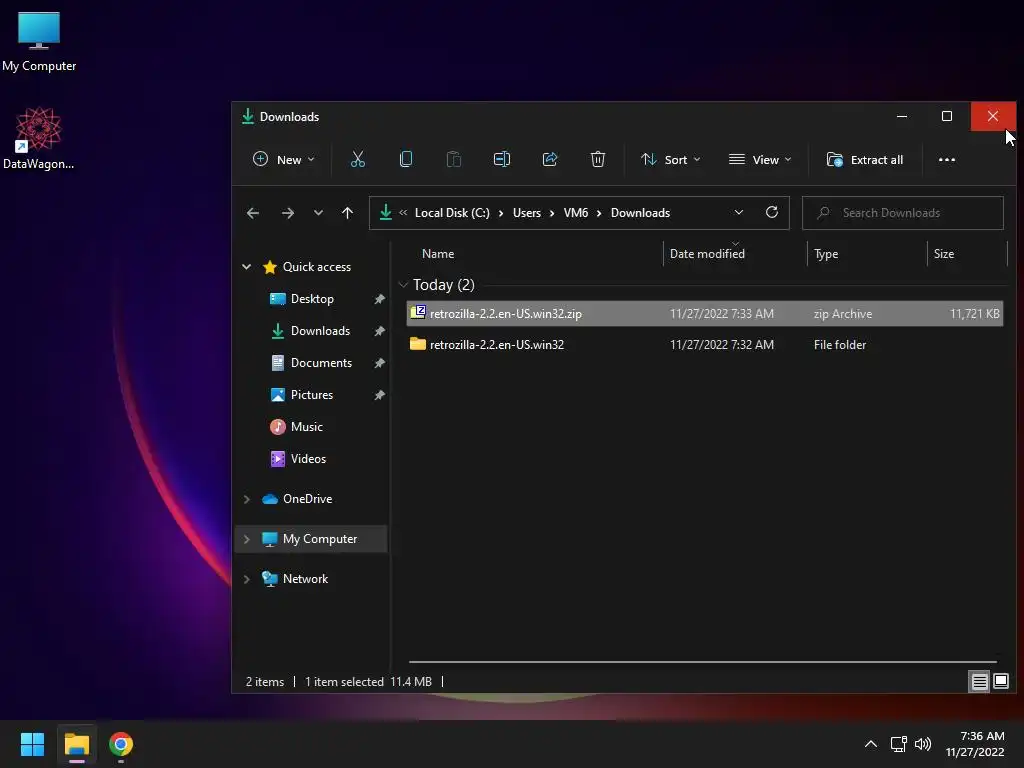Click the Rename icon in toolbar
The height and width of the screenshot is (768, 1024).
(502, 159)
